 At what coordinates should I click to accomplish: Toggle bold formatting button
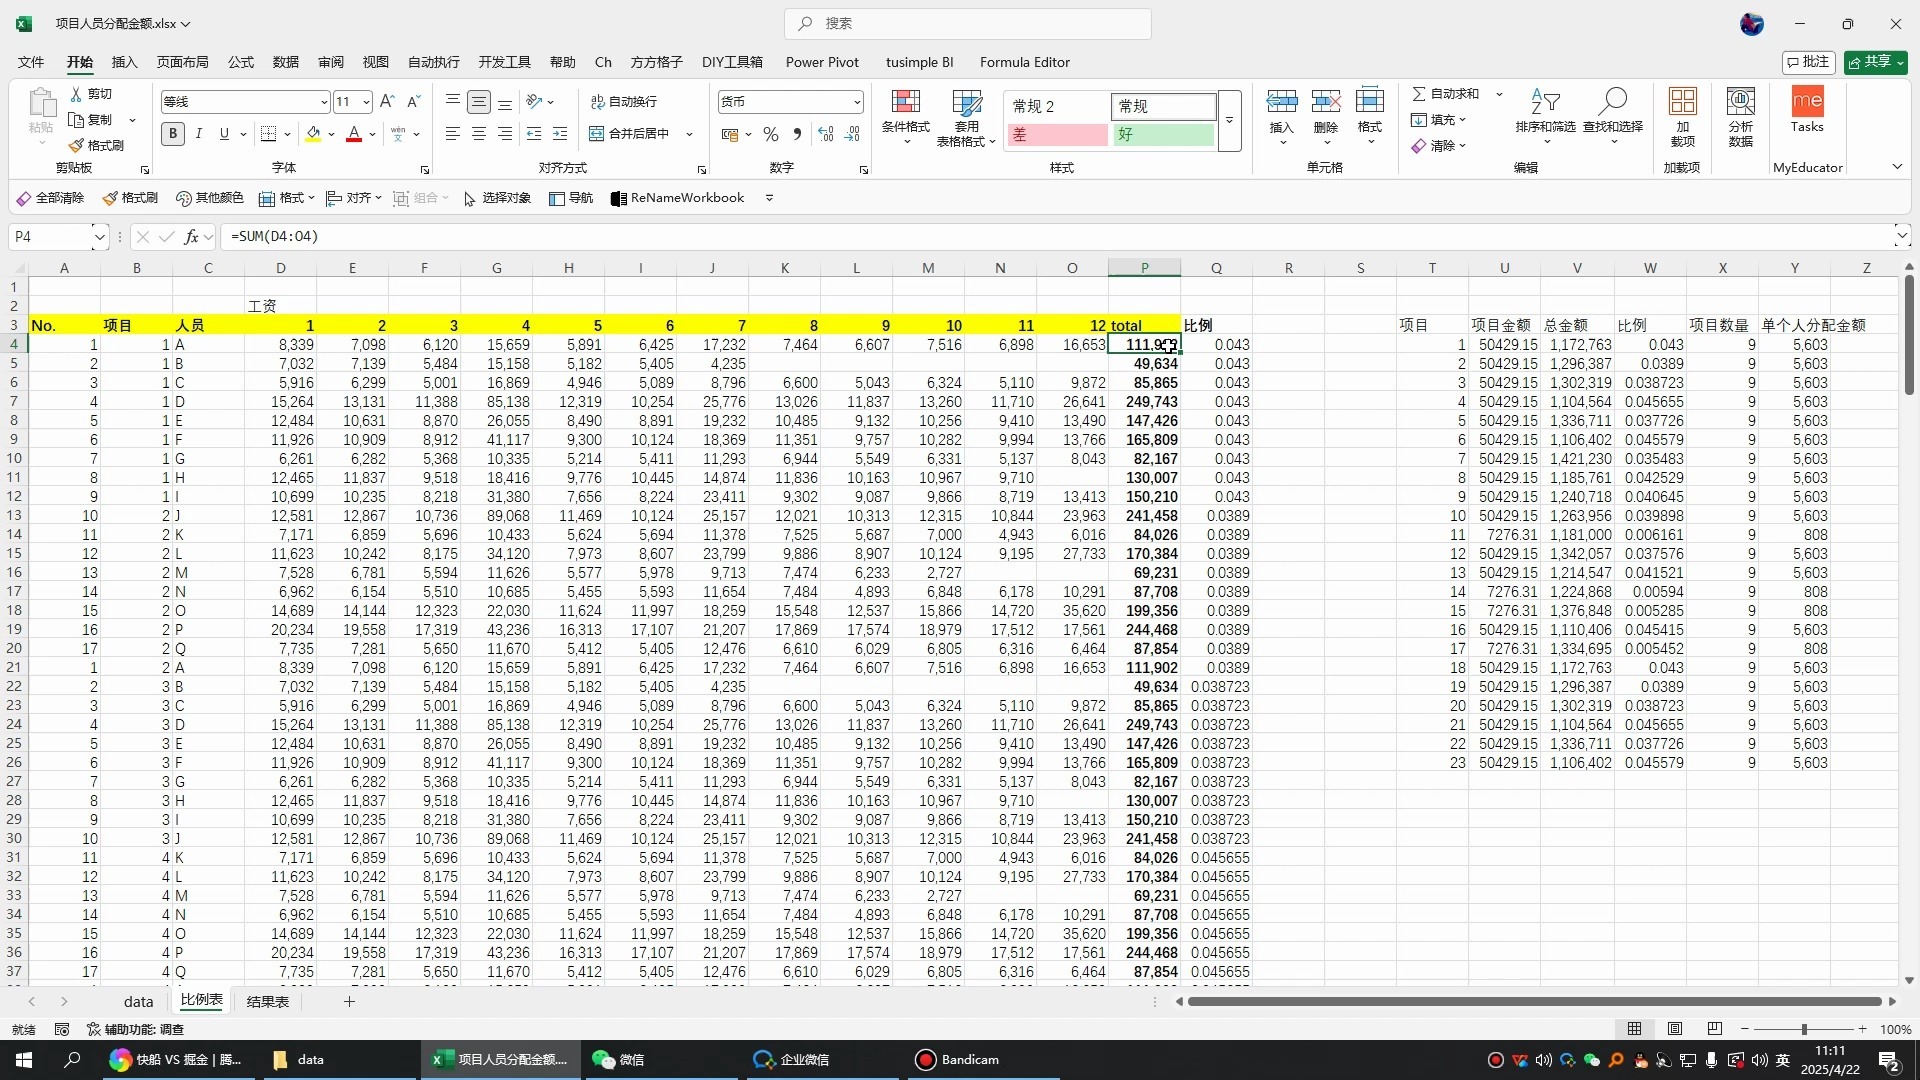tap(172, 134)
